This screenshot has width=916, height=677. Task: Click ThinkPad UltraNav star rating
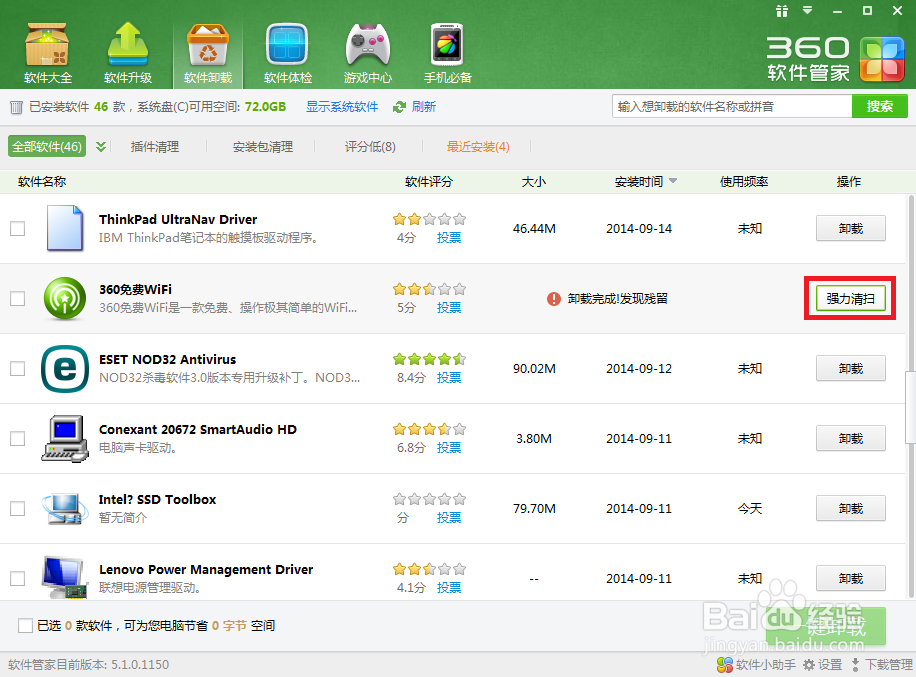[429, 220]
